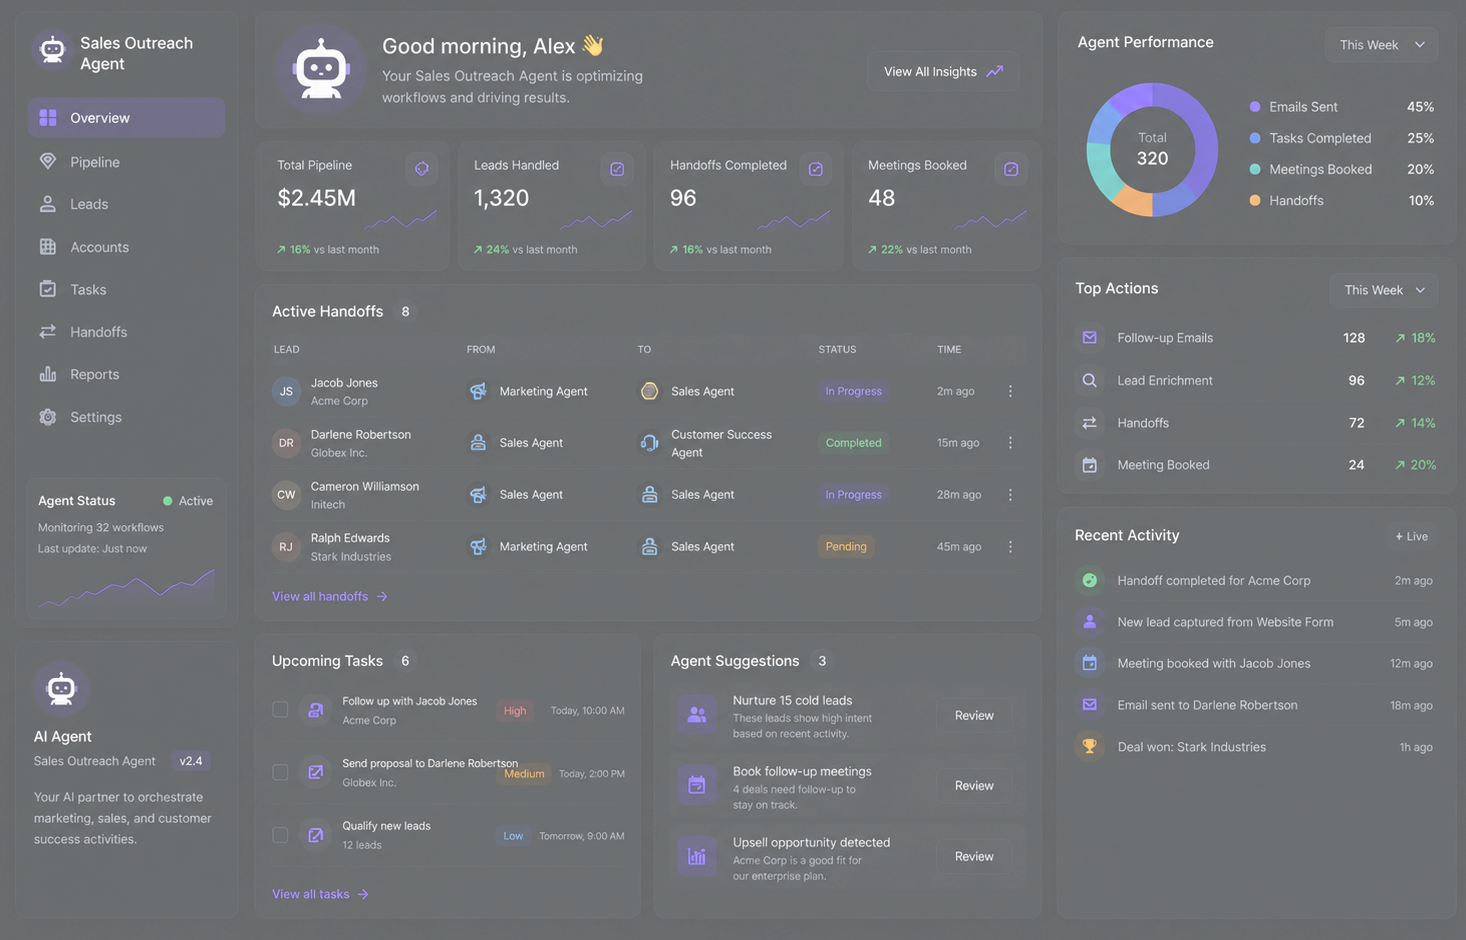
Task: Open row options for Jacob Jones handoff
Action: tap(1010, 391)
